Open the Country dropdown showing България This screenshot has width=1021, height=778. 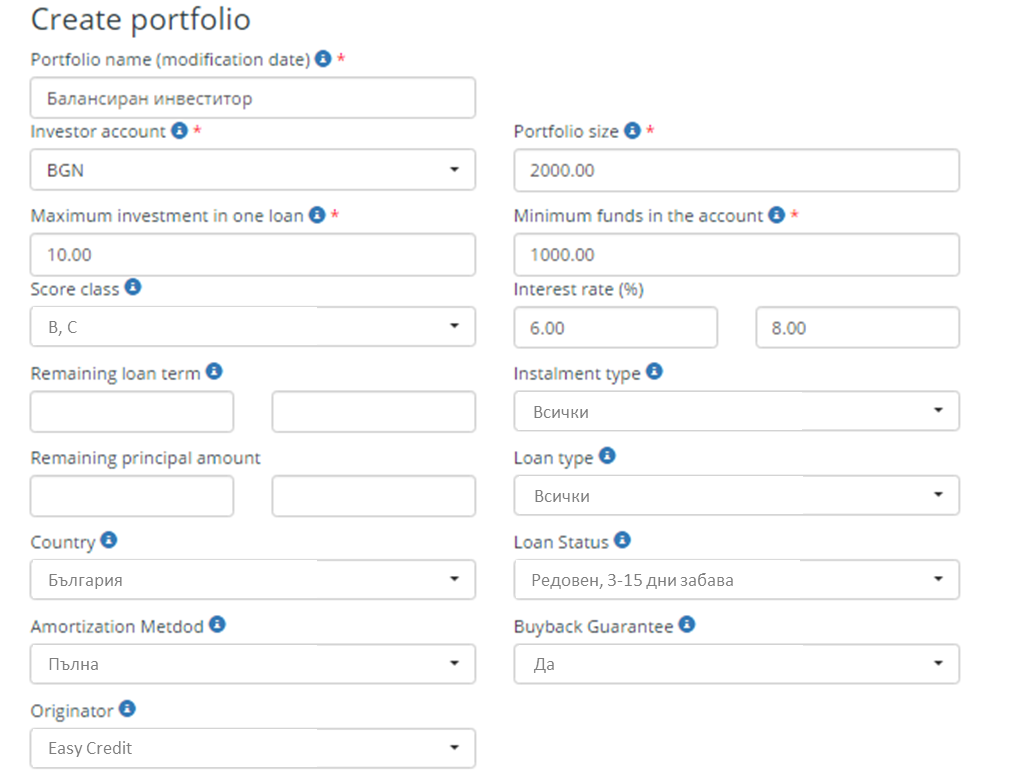253,579
